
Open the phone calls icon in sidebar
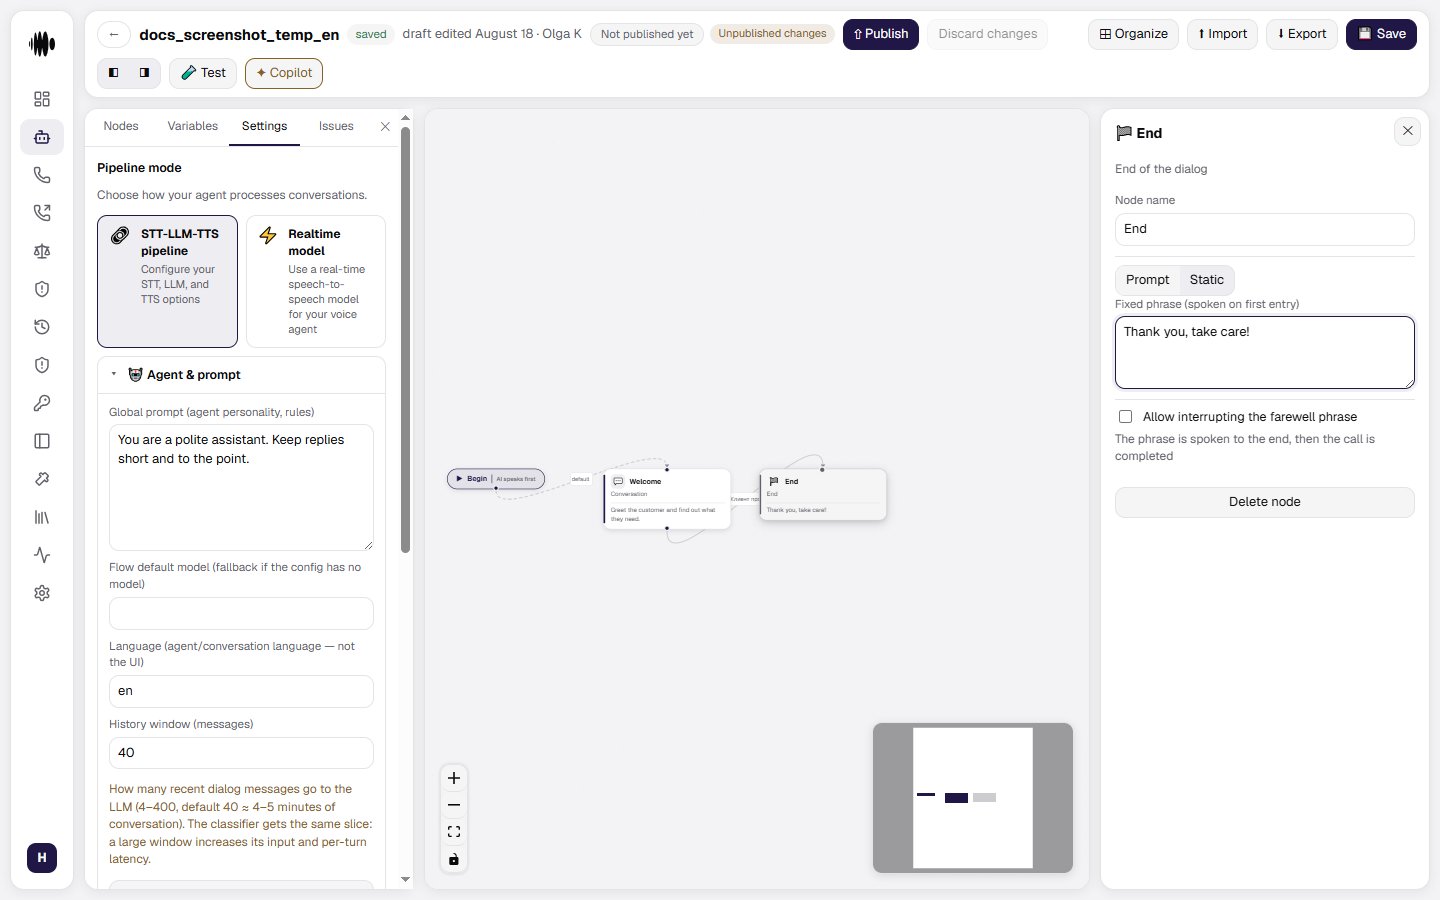click(42, 175)
